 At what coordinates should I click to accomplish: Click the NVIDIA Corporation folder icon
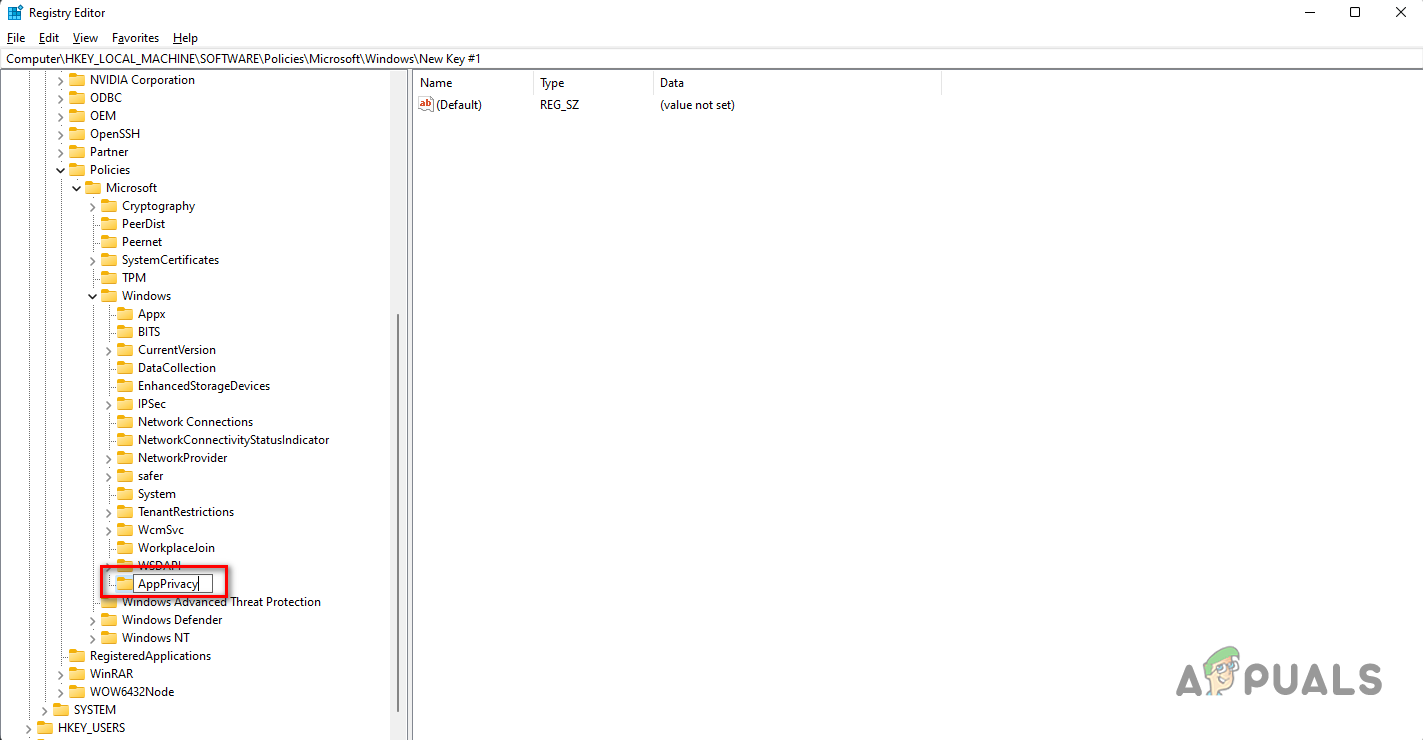(x=77, y=80)
